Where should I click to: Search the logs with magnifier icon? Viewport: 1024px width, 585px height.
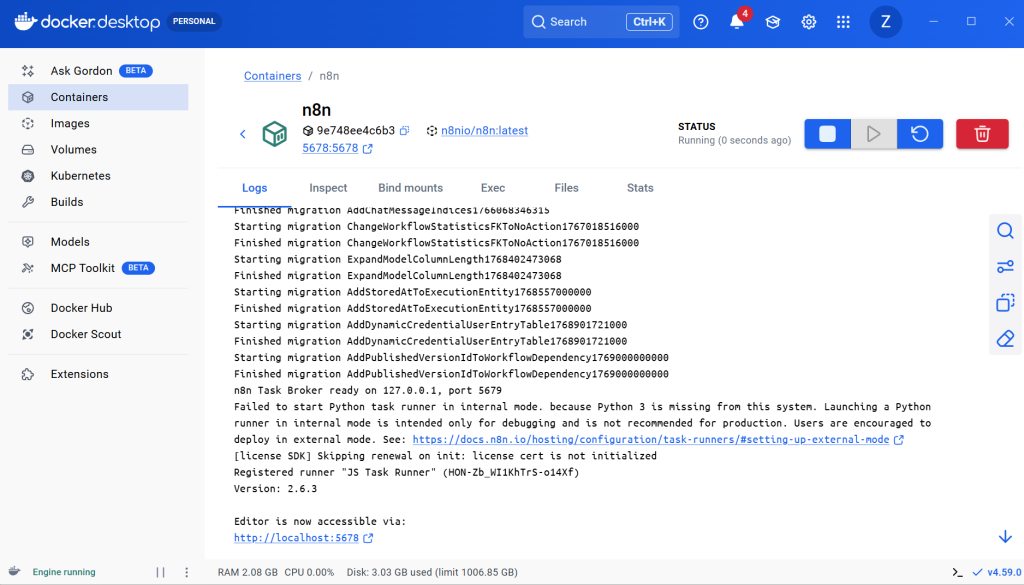1005,231
